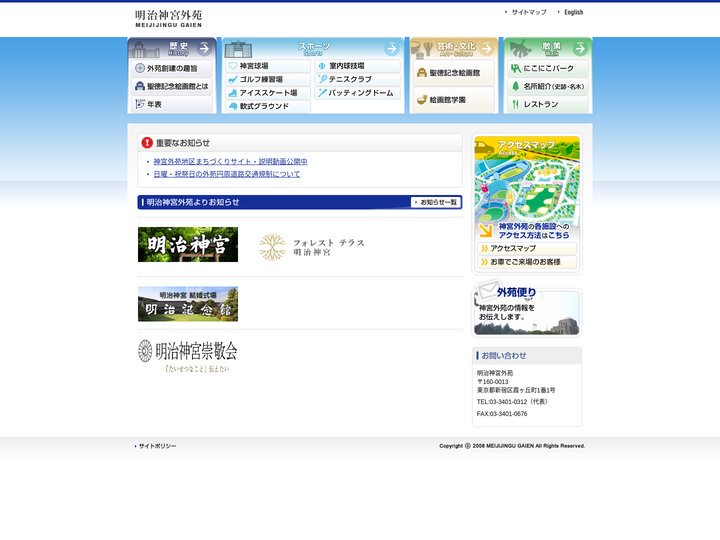The image size is (720, 540).
Task: Click the スポーツ Sports header label
Action: (x=314, y=48)
